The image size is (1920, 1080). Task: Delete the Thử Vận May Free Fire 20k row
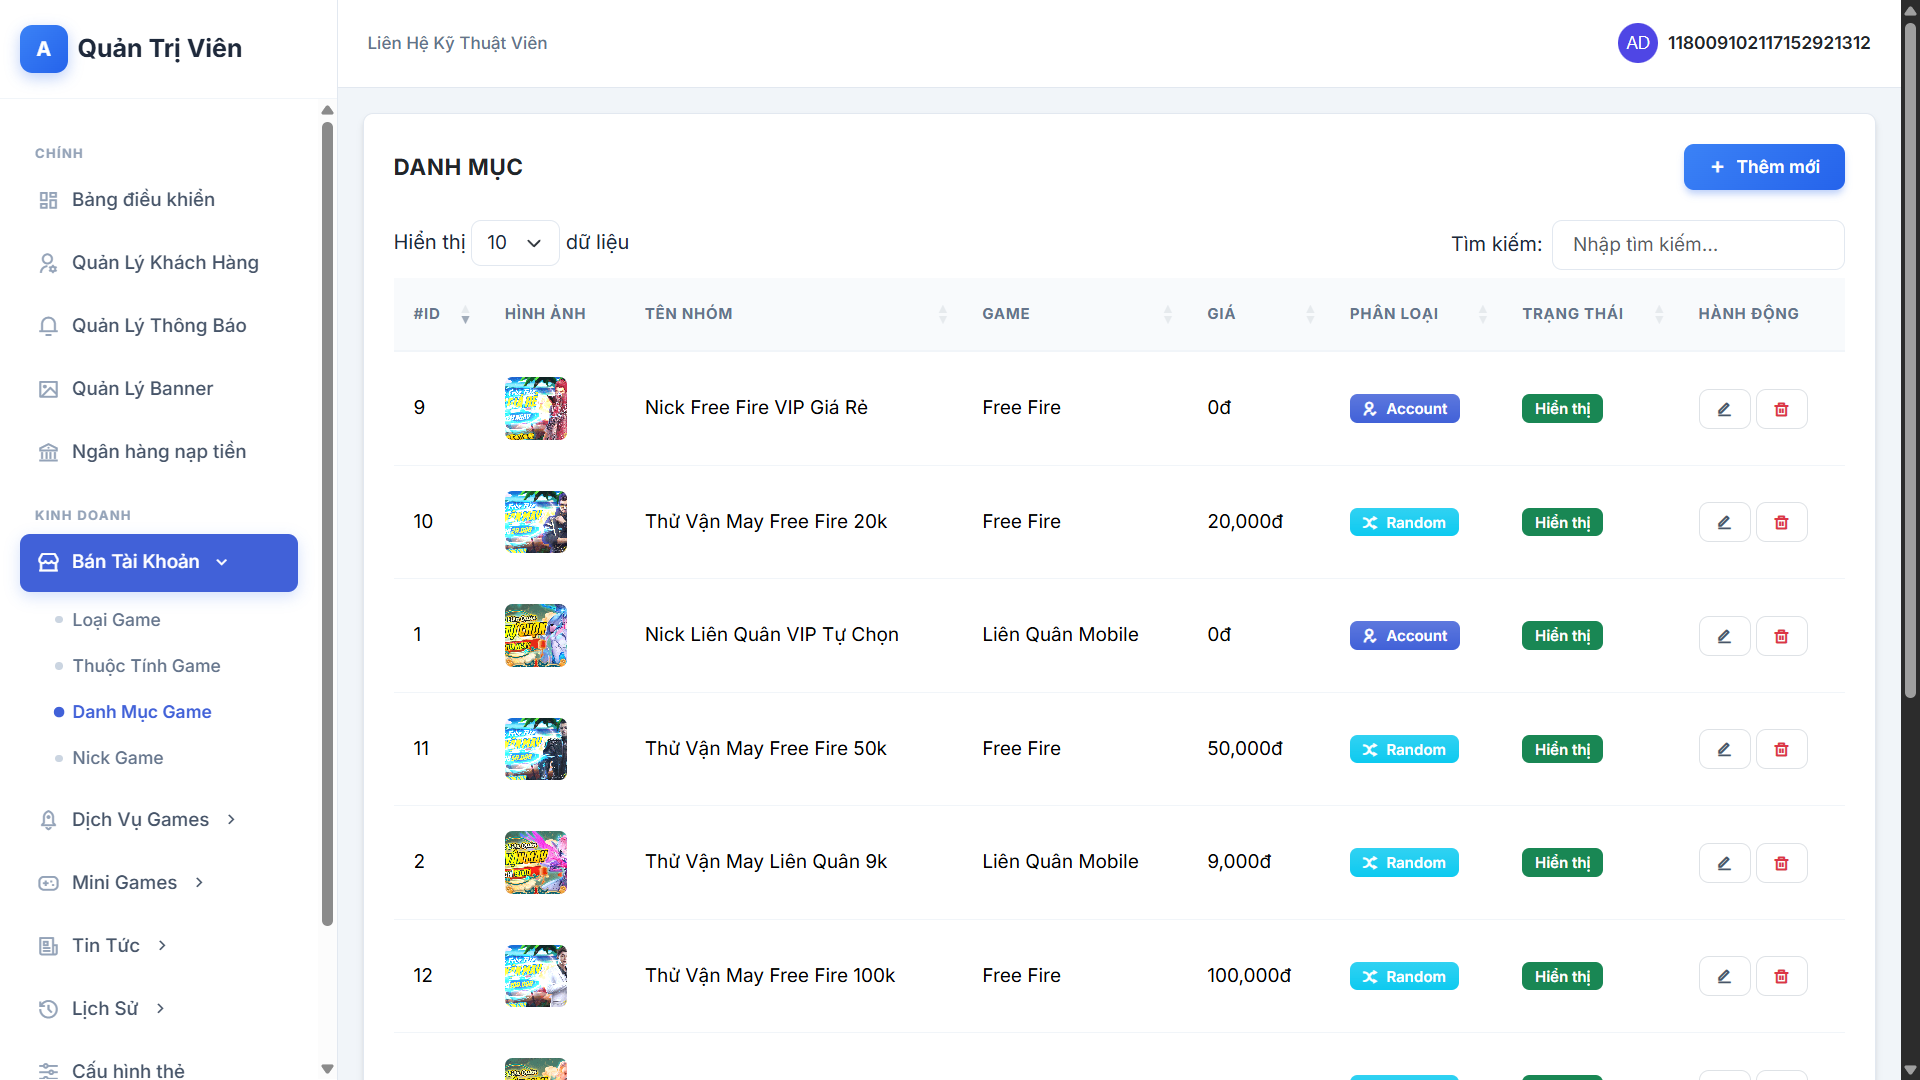click(x=1781, y=522)
